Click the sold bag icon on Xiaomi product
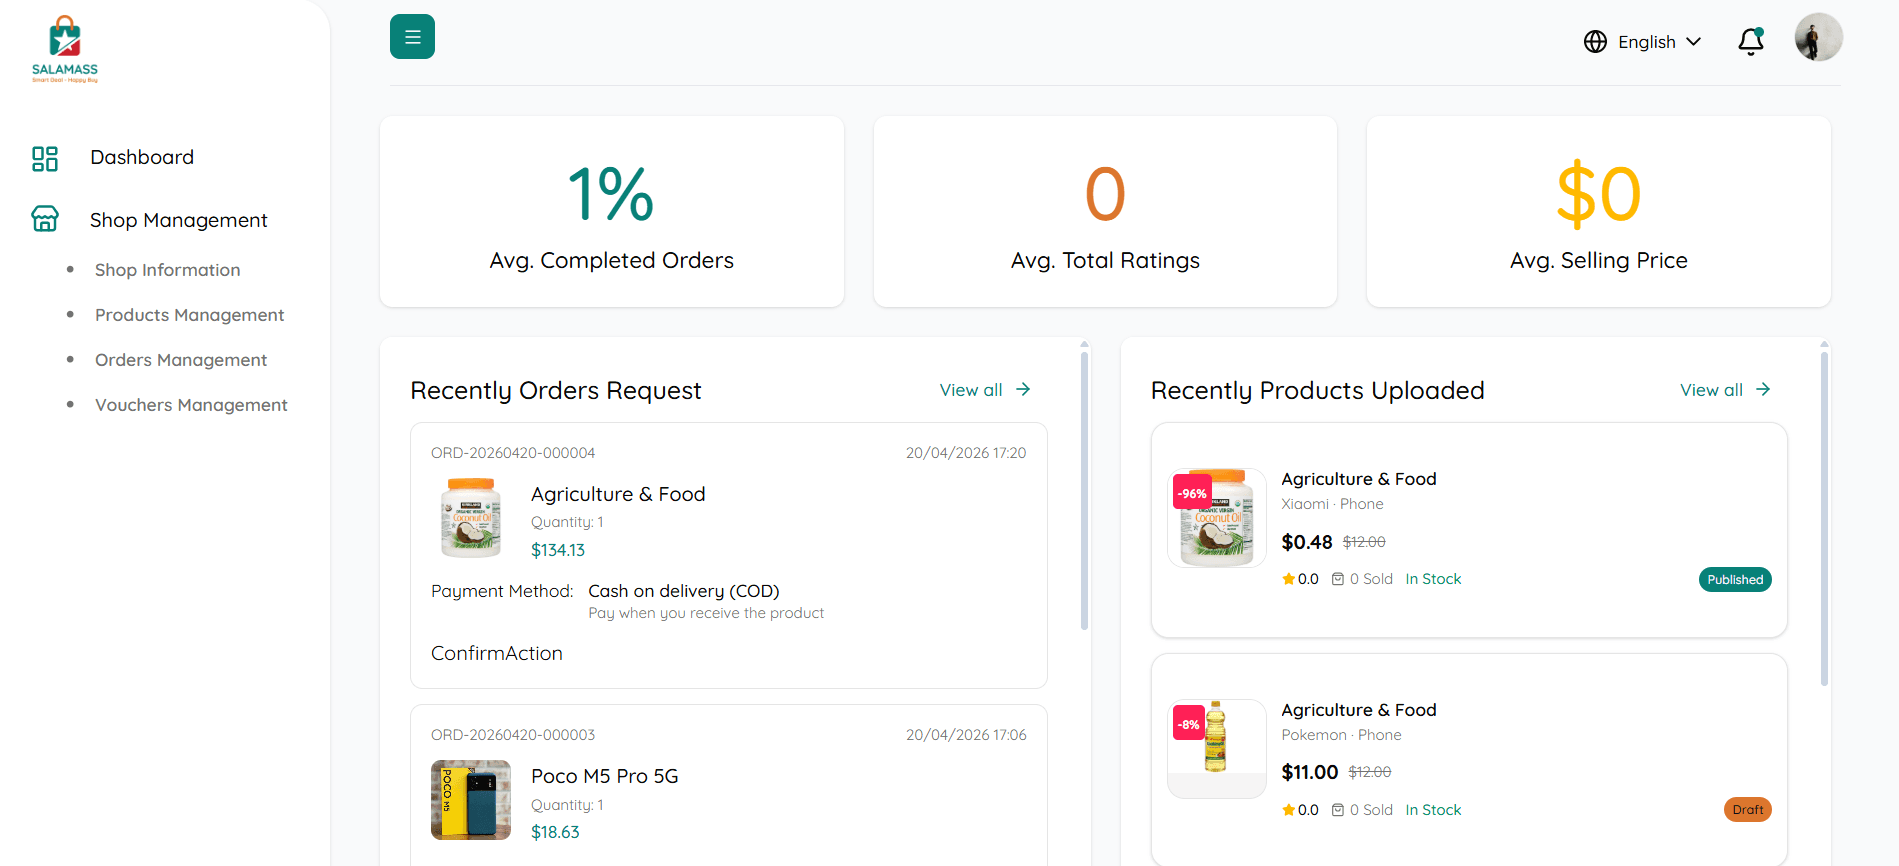The width and height of the screenshot is (1899, 866). (x=1338, y=579)
